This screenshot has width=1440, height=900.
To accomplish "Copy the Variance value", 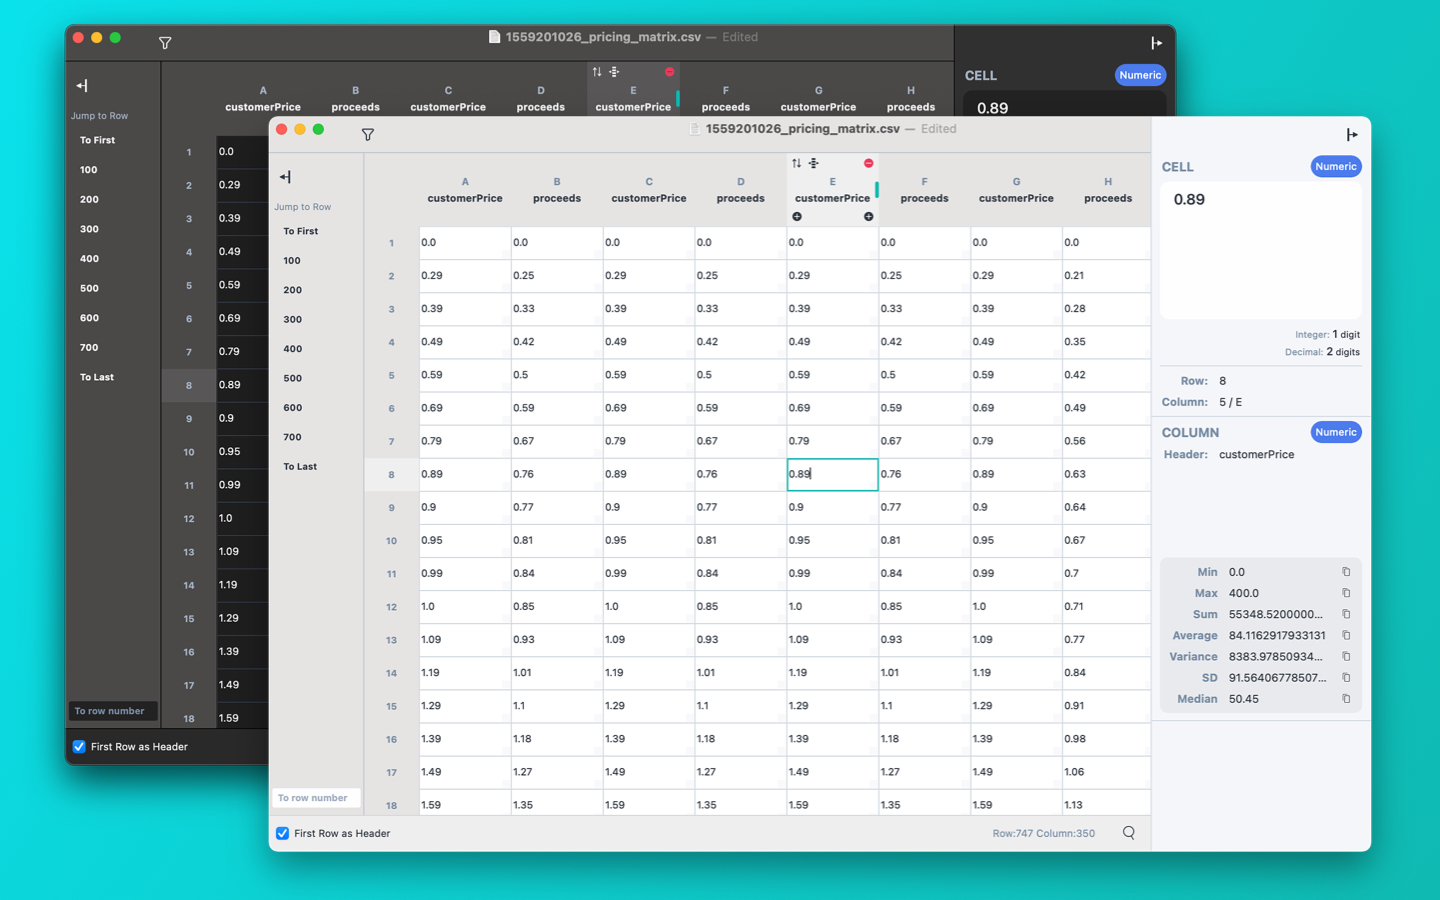I will point(1346,656).
